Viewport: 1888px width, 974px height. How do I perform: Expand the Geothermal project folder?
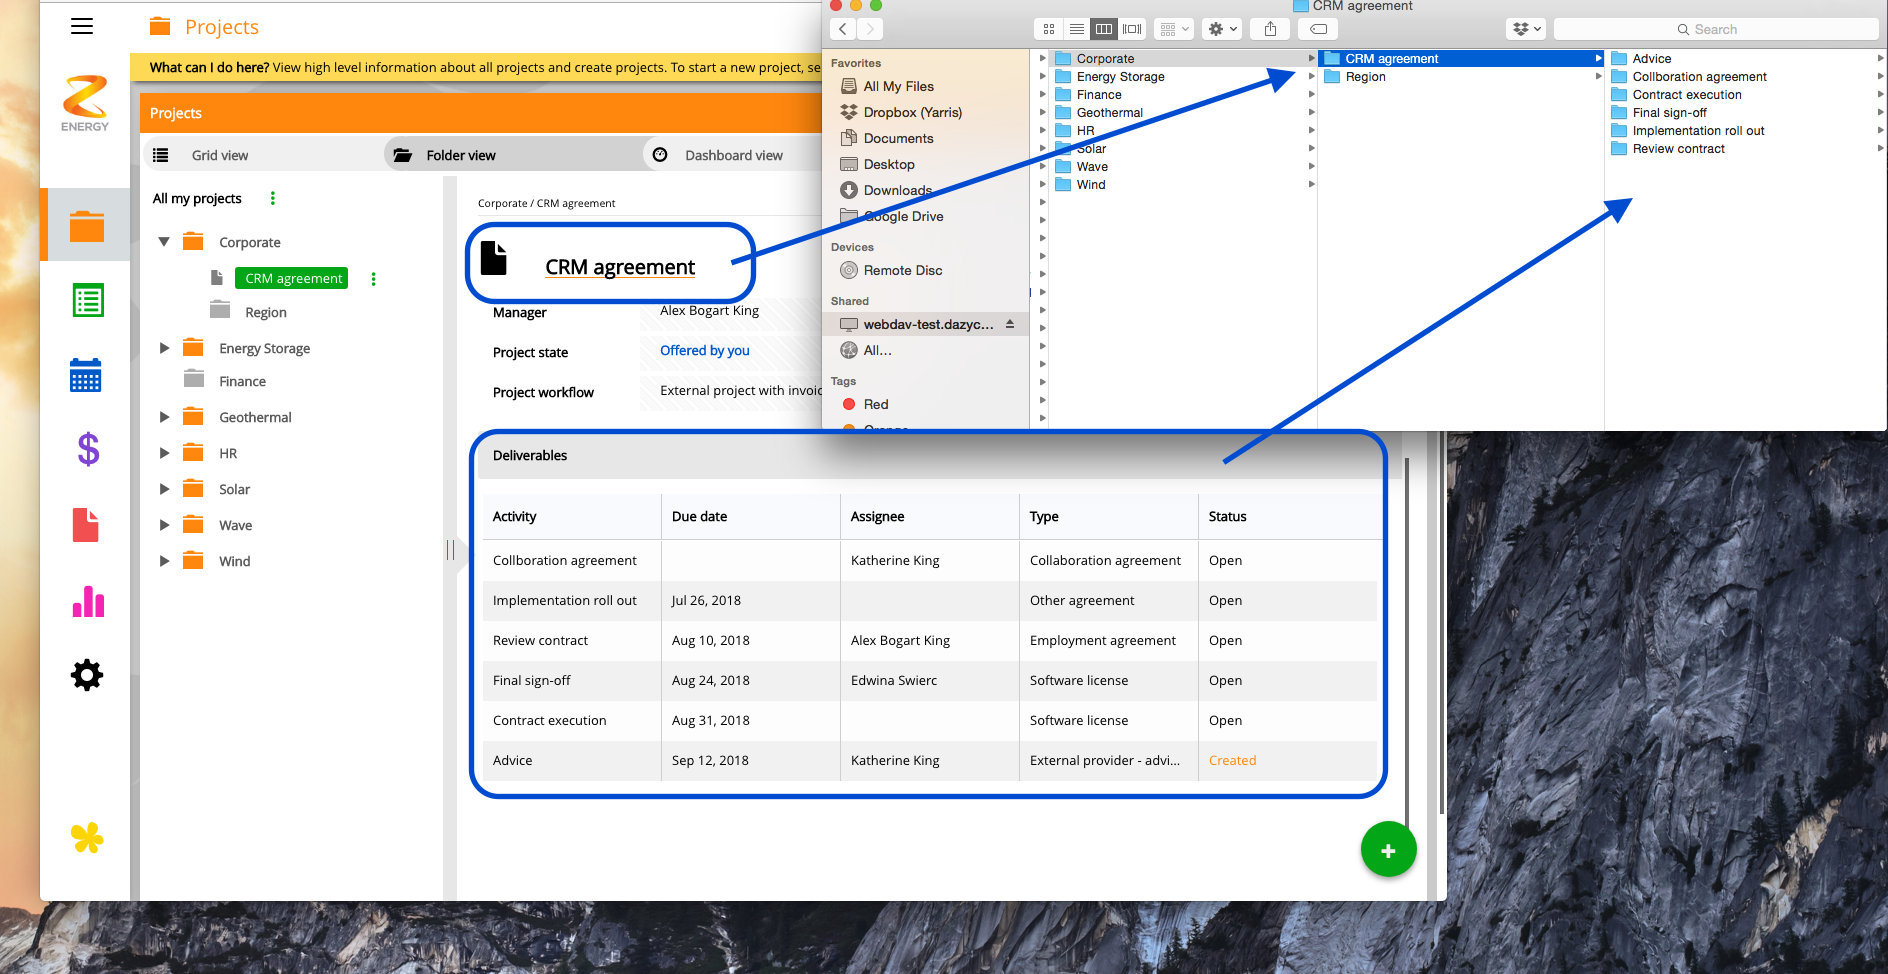click(164, 417)
